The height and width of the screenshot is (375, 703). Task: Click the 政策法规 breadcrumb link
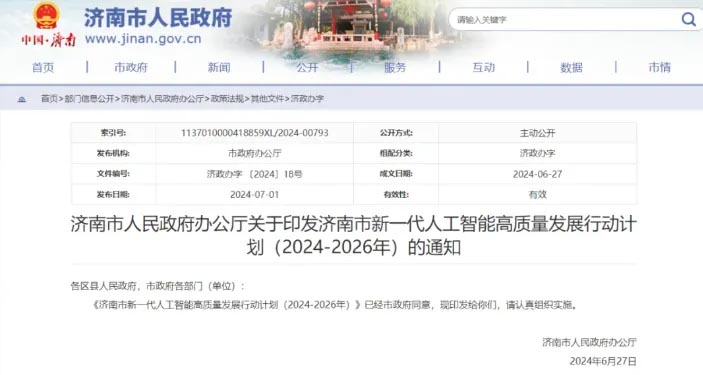tap(227, 99)
